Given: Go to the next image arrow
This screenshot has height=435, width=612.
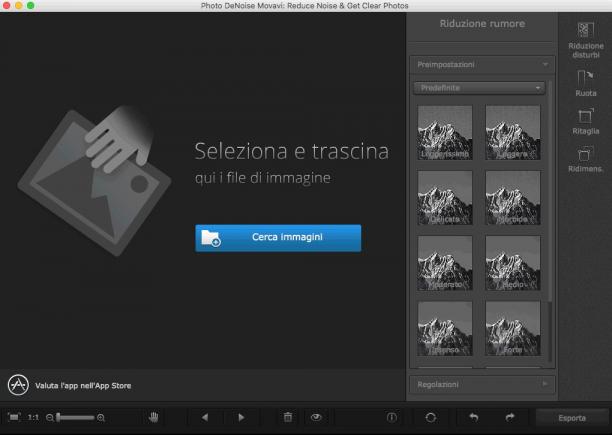Looking at the screenshot, I should (x=241, y=417).
